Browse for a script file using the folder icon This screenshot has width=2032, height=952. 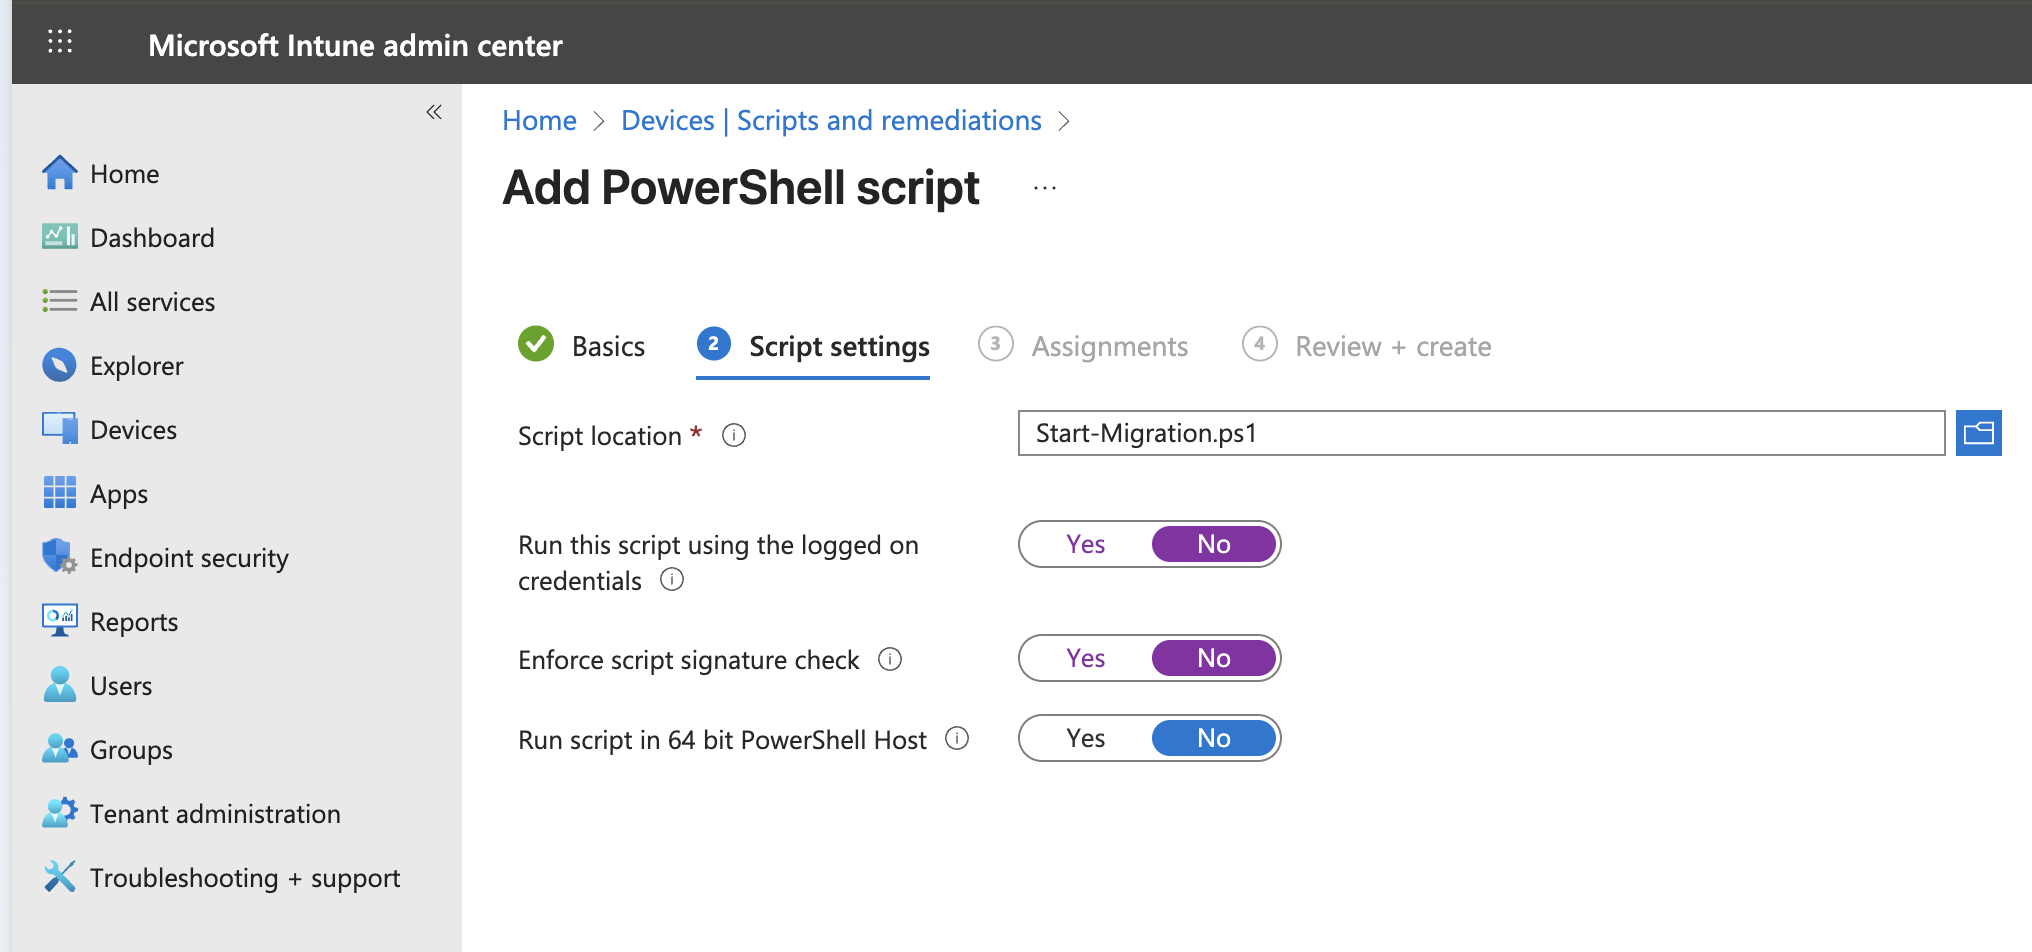pos(1979,432)
